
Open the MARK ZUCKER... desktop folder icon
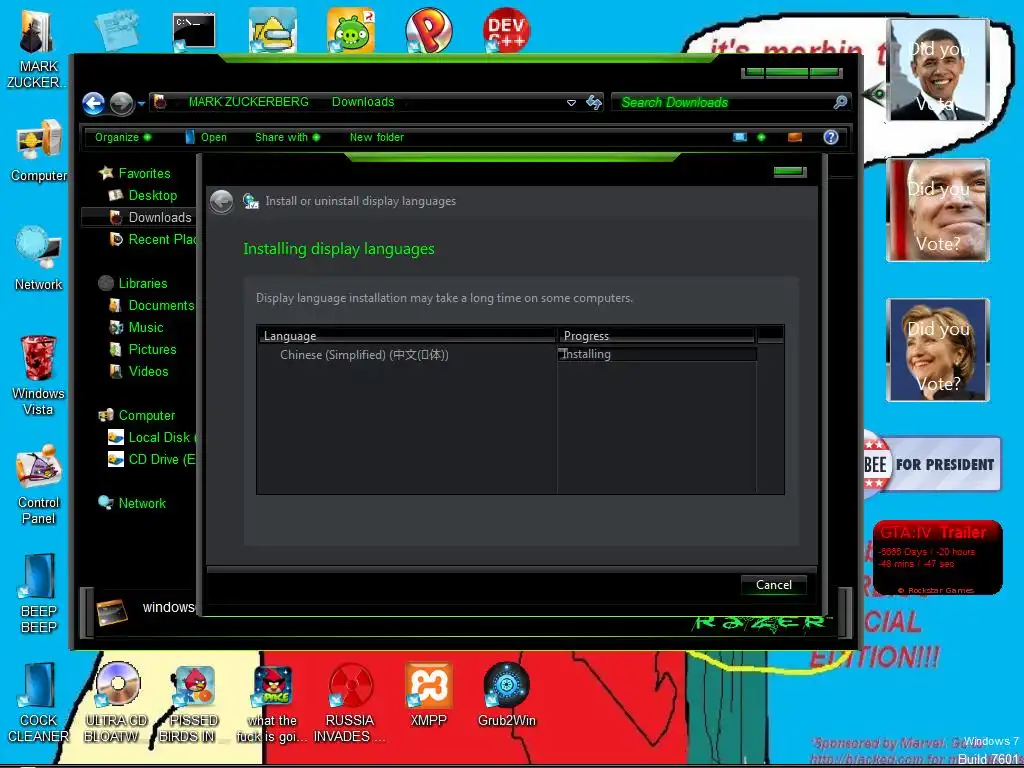(37, 49)
